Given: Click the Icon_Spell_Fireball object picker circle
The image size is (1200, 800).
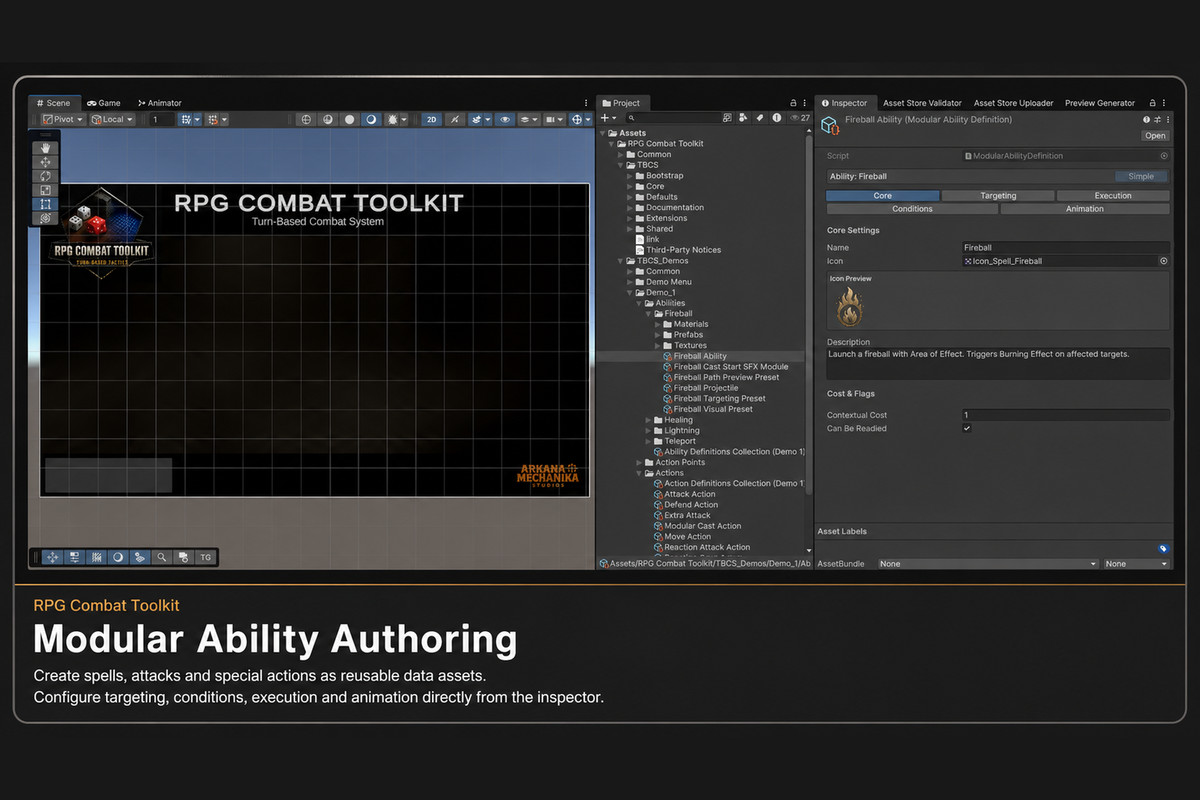Looking at the screenshot, I should [1164, 261].
